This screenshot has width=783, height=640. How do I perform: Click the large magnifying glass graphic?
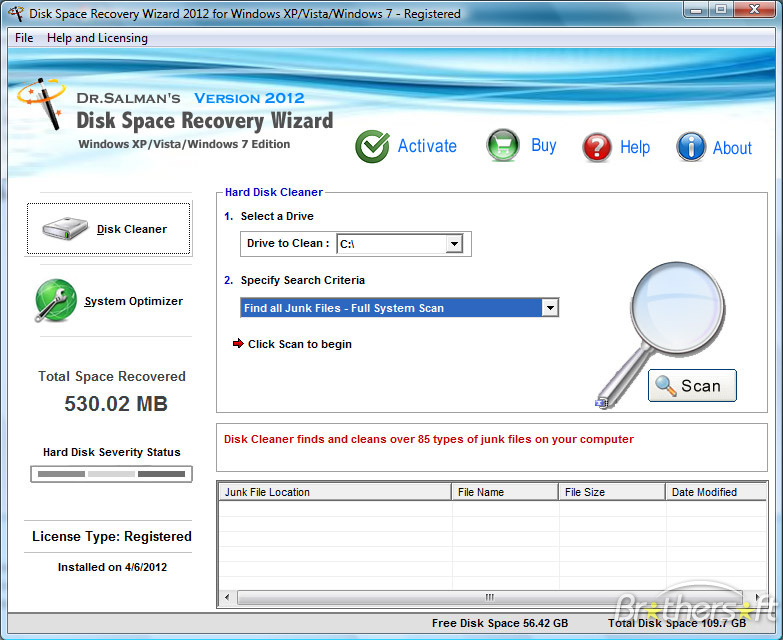click(662, 333)
